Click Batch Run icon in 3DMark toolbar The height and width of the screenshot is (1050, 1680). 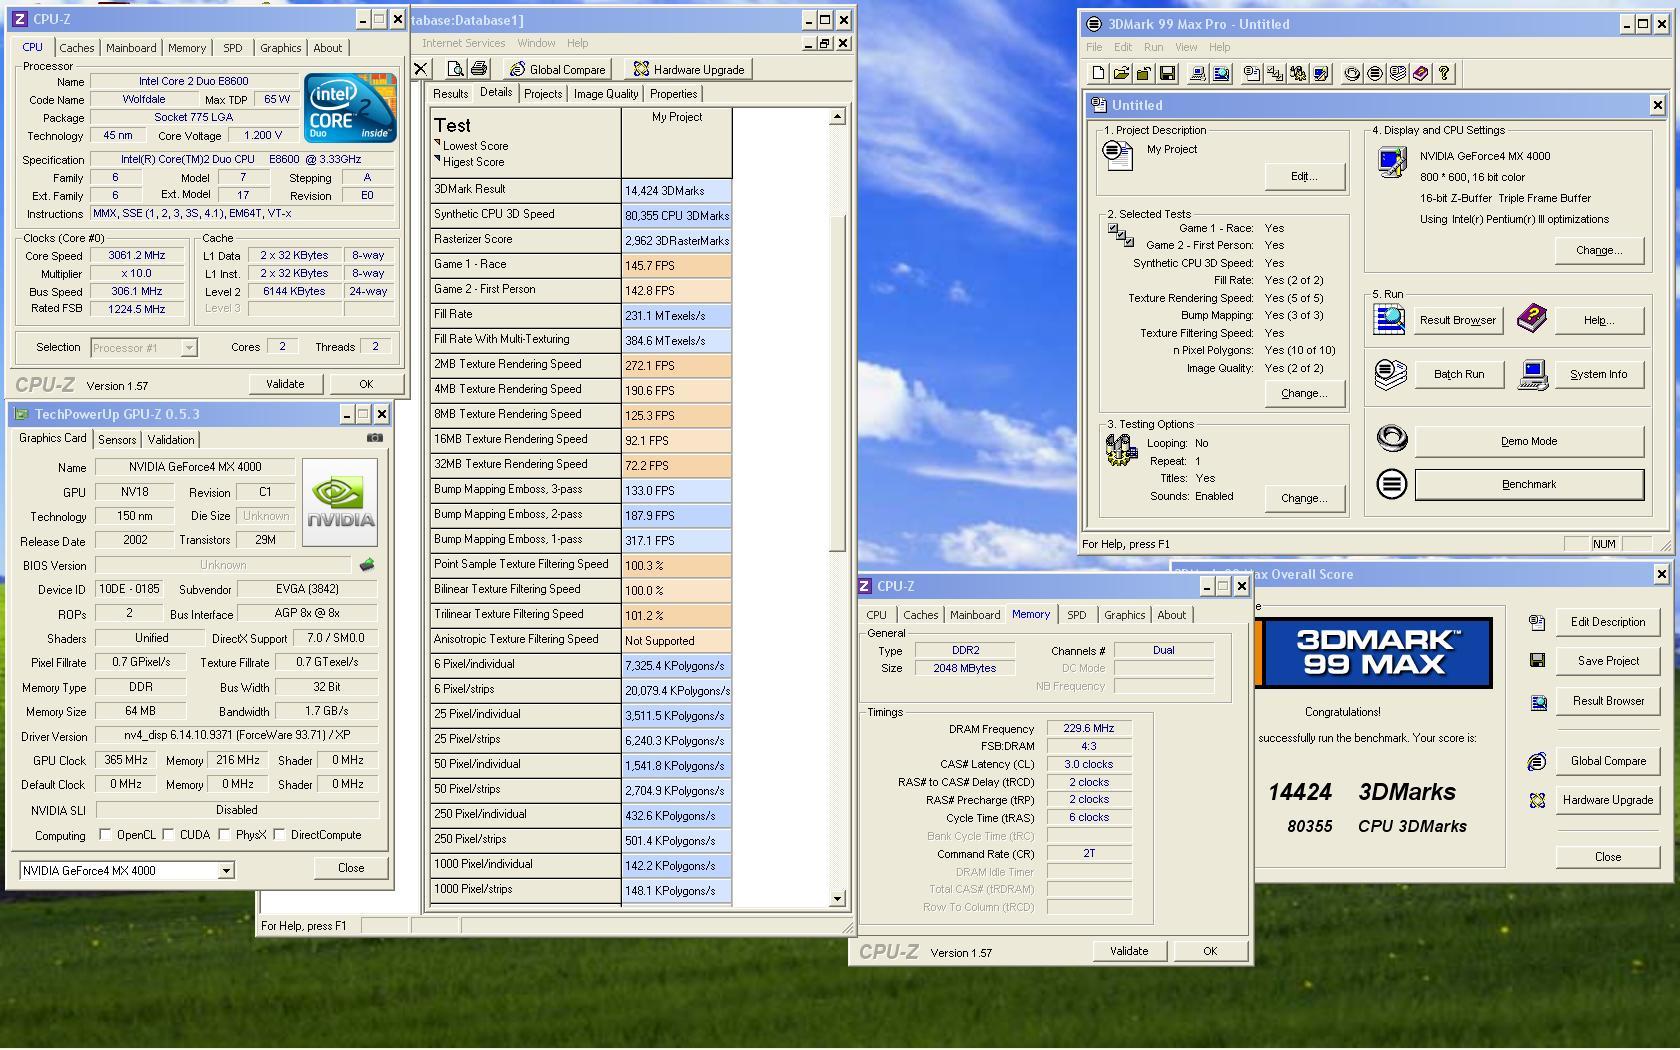tap(1398, 73)
